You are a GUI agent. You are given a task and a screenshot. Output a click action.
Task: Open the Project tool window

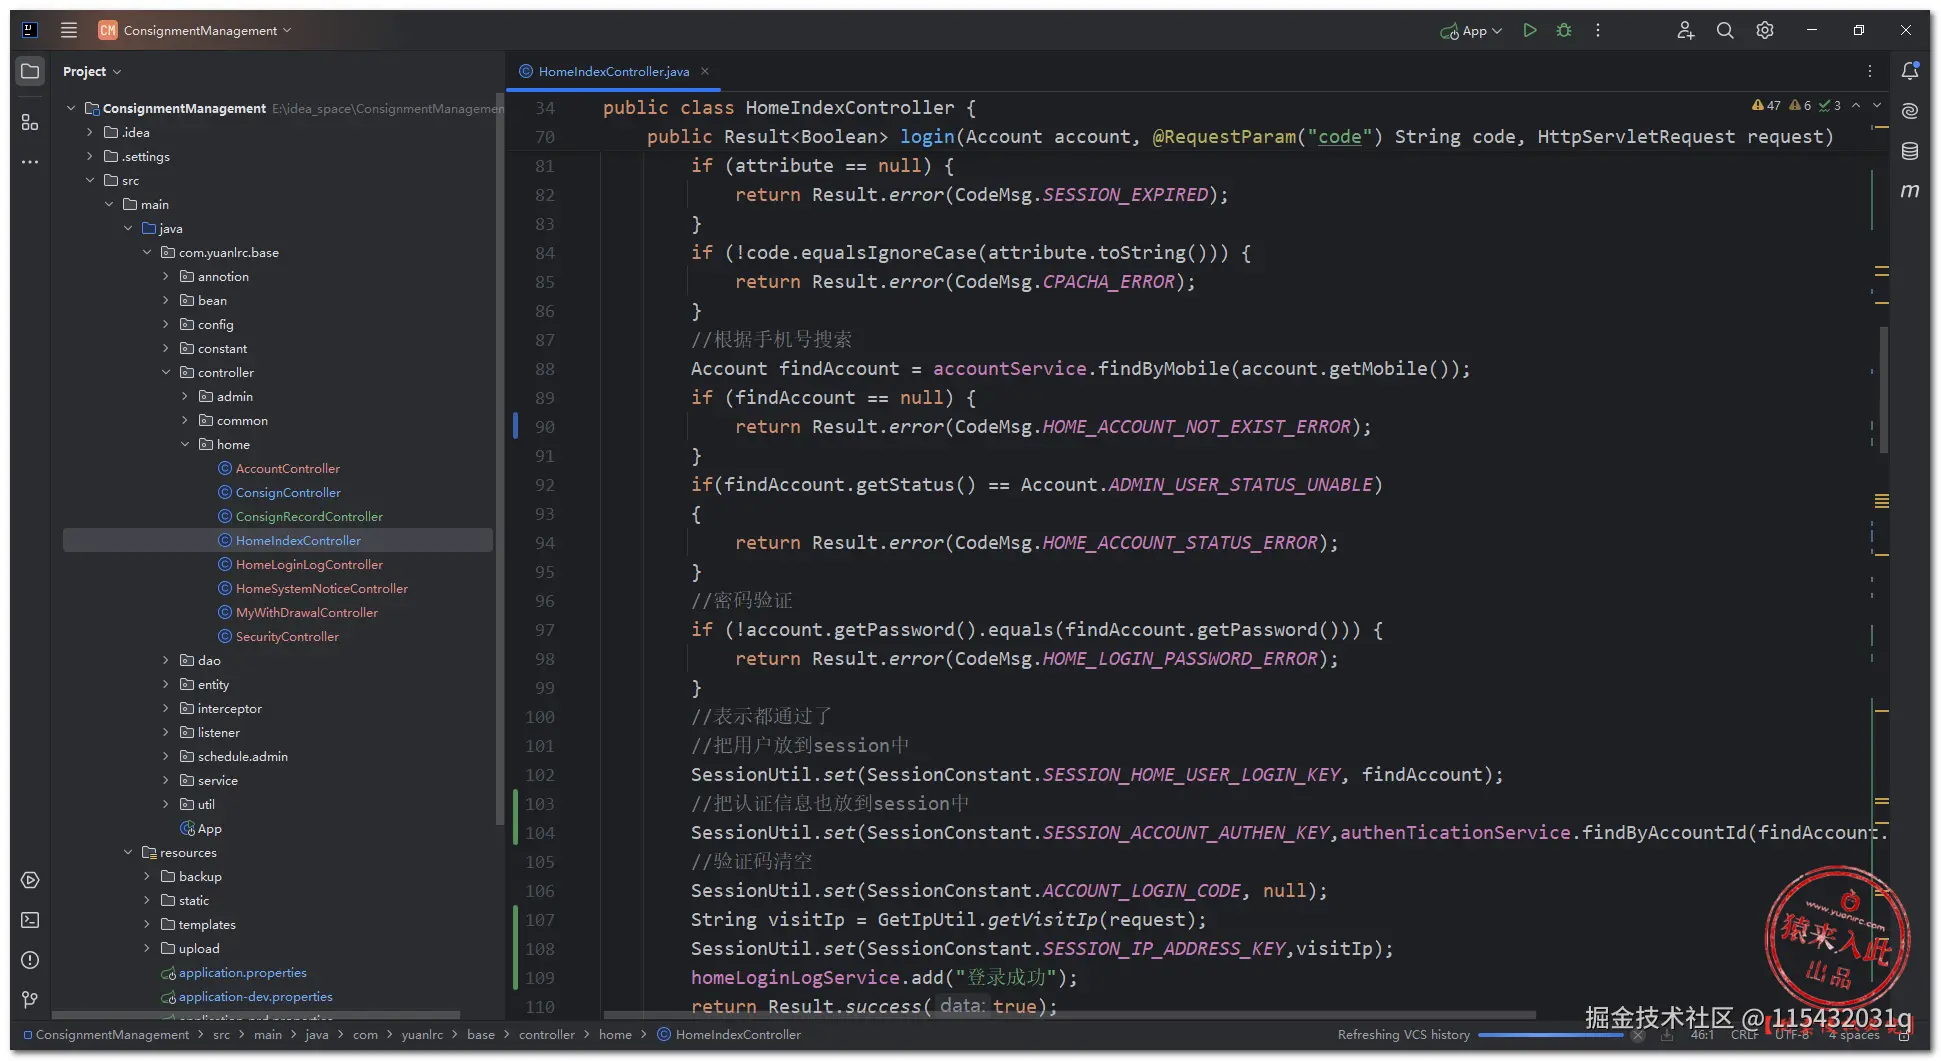(30, 71)
